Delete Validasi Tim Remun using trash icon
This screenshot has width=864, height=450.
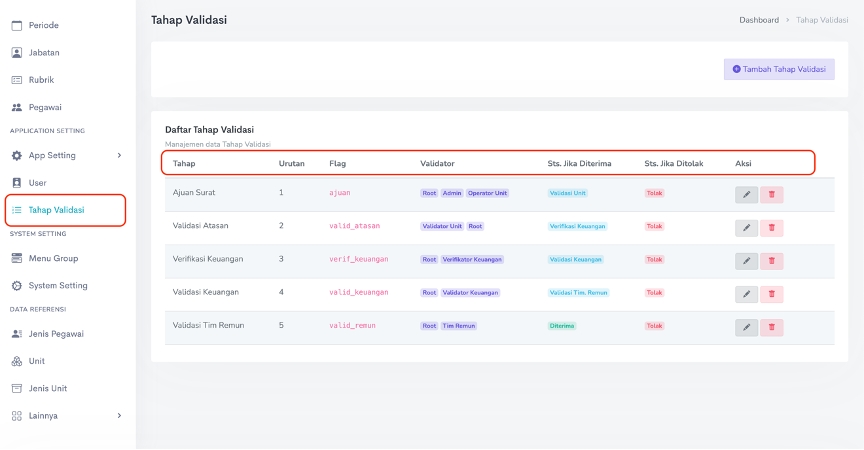771,327
